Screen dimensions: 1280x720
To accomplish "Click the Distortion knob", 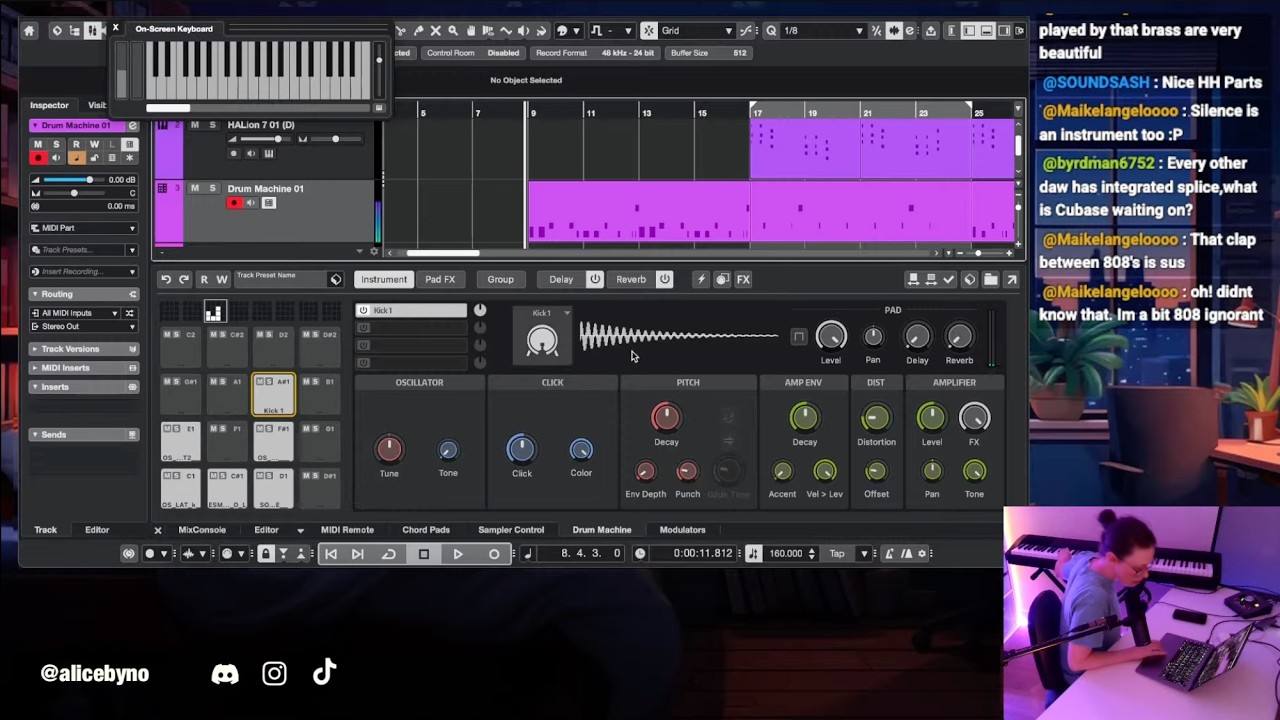I will coord(876,418).
